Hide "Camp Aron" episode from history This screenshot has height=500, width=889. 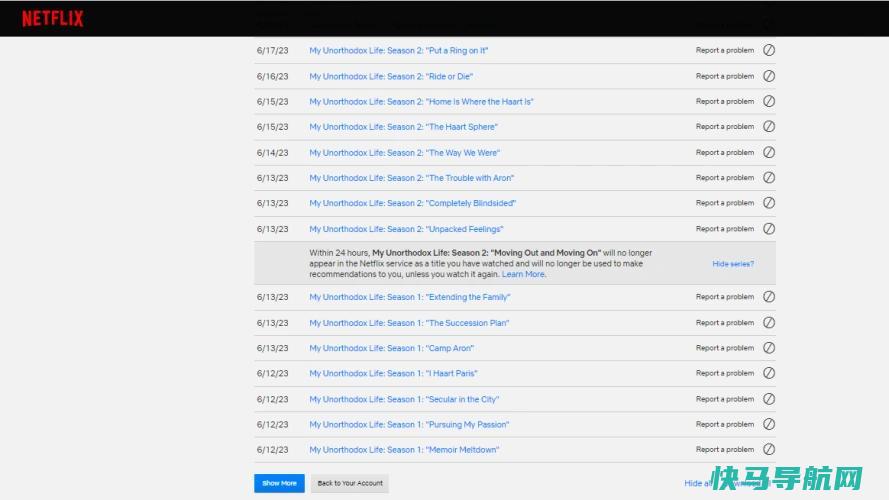(769, 348)
